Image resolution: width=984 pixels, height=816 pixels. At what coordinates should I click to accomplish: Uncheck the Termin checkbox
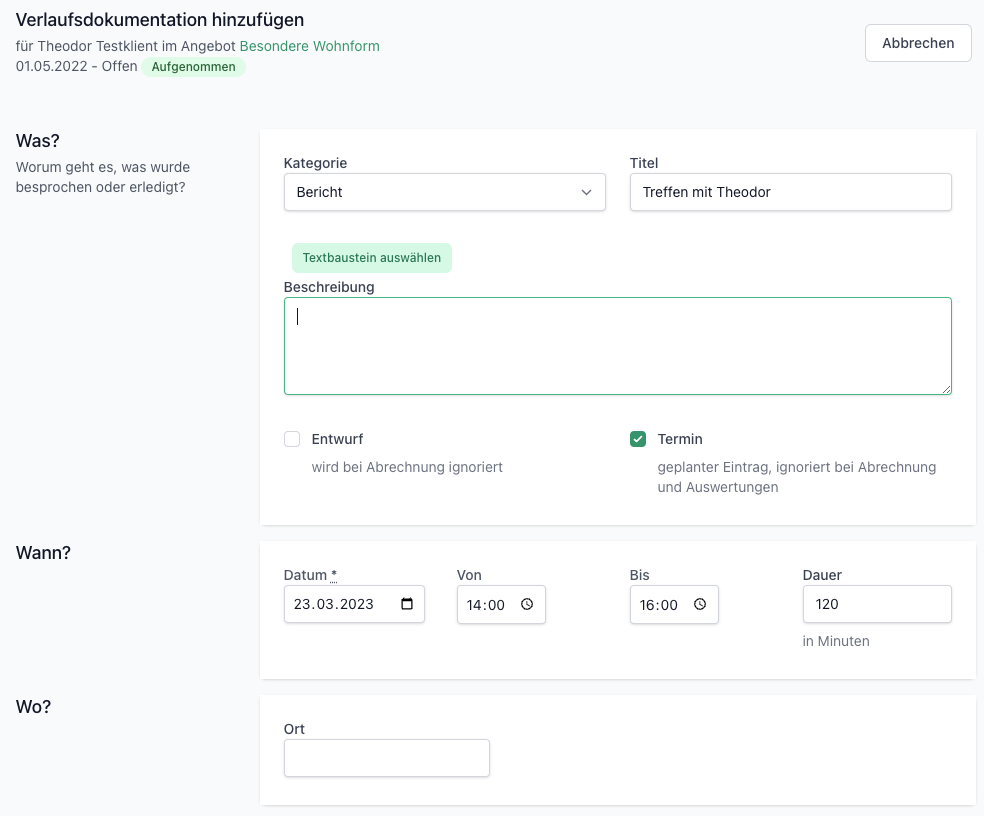[x=638, y=439]
